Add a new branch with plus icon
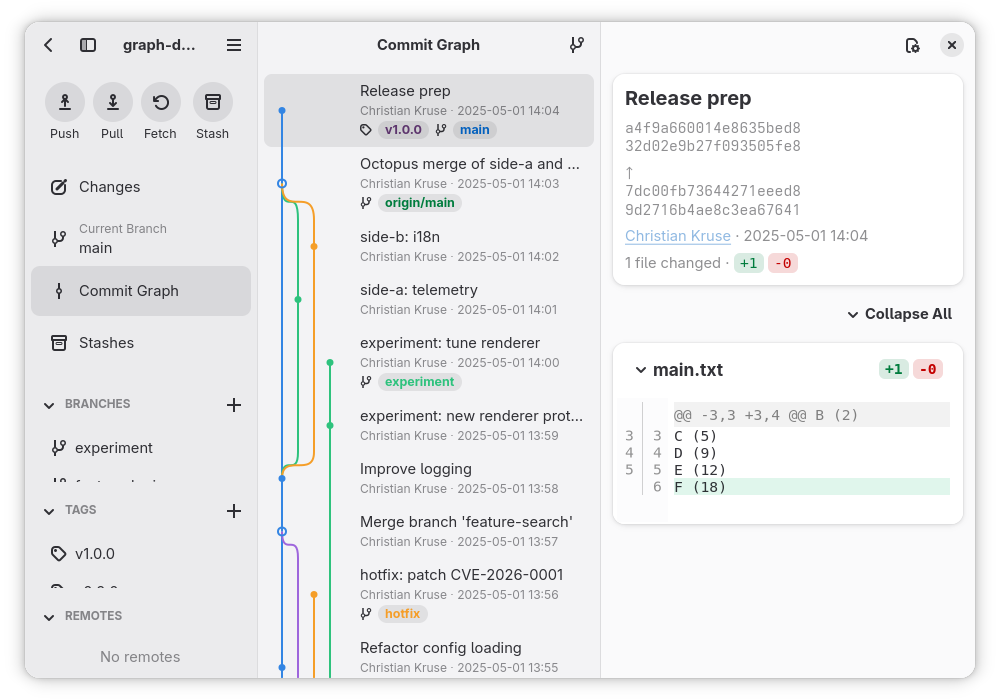The width and height of the screenshot is (1000, 700). pos(234,405)
